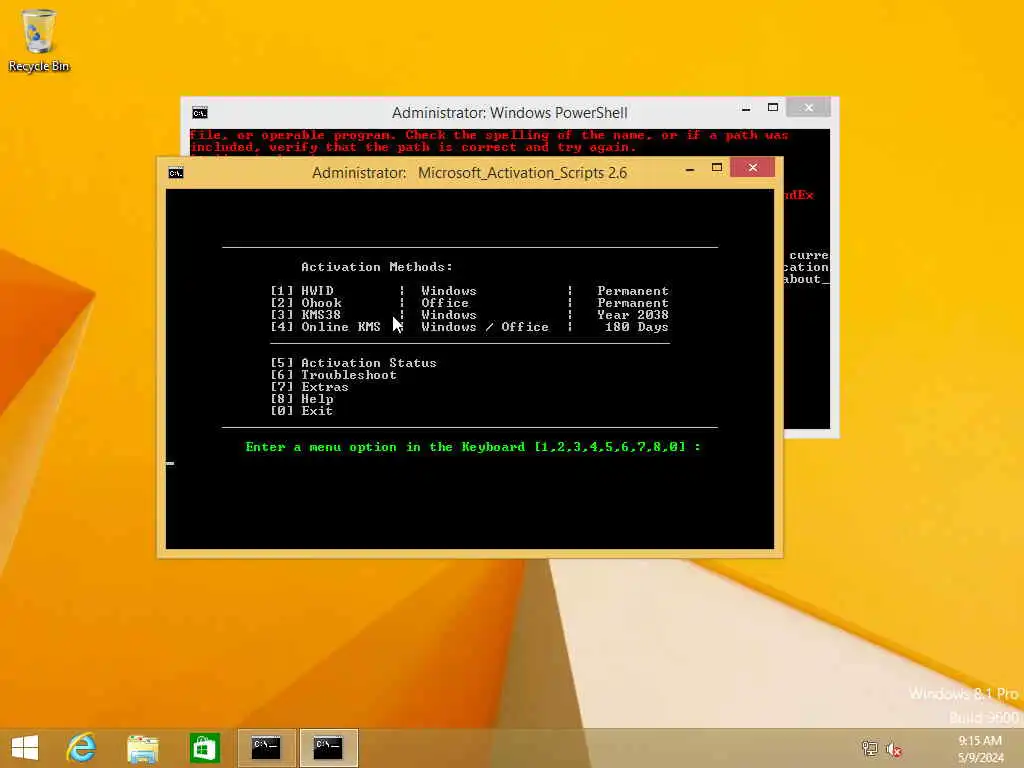Viewport: 1024px width, 768px height.
Task: Select the Activation Scripts taskbar window button
Action: click(328, 748)
